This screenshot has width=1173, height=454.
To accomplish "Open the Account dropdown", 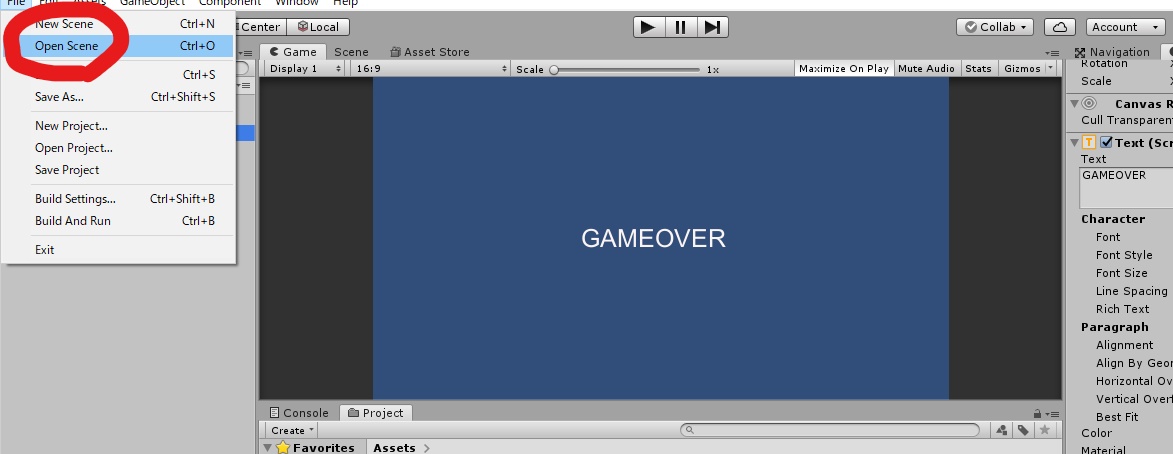I will pyautogui.click(x=1125, y=27).
